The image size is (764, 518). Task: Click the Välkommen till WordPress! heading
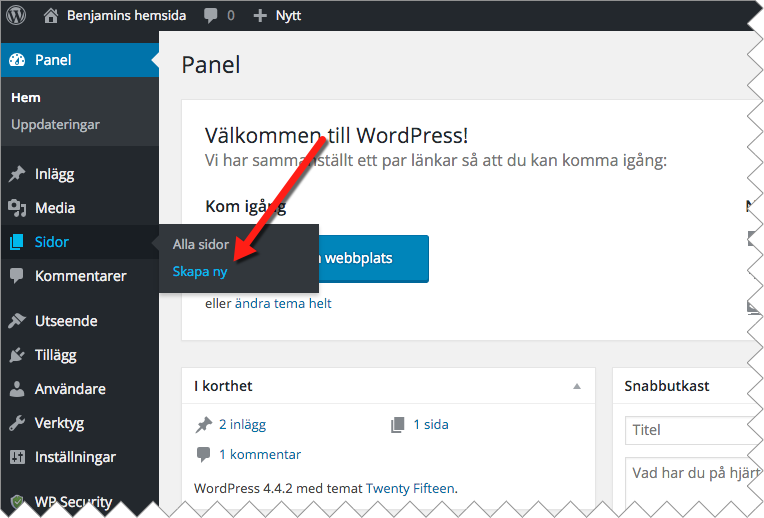(x=337, y=135)
